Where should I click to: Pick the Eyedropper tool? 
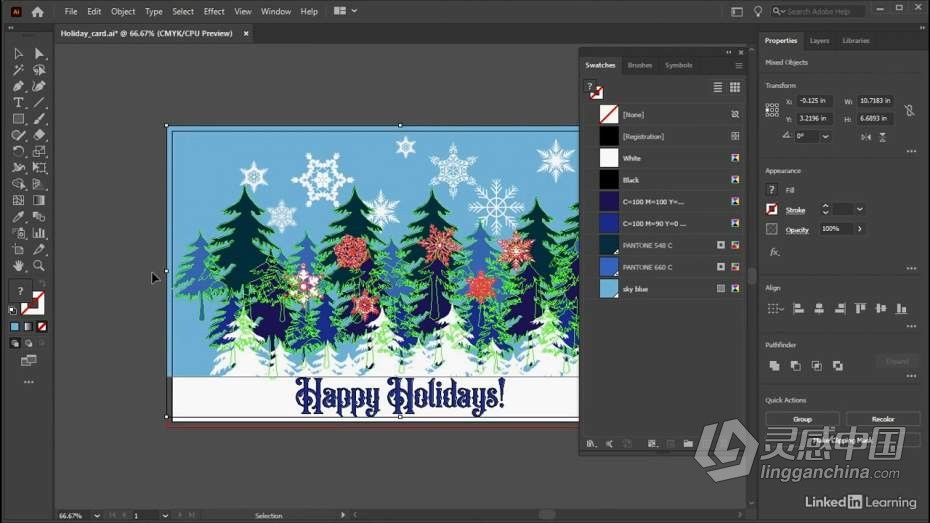pos(18,217)
